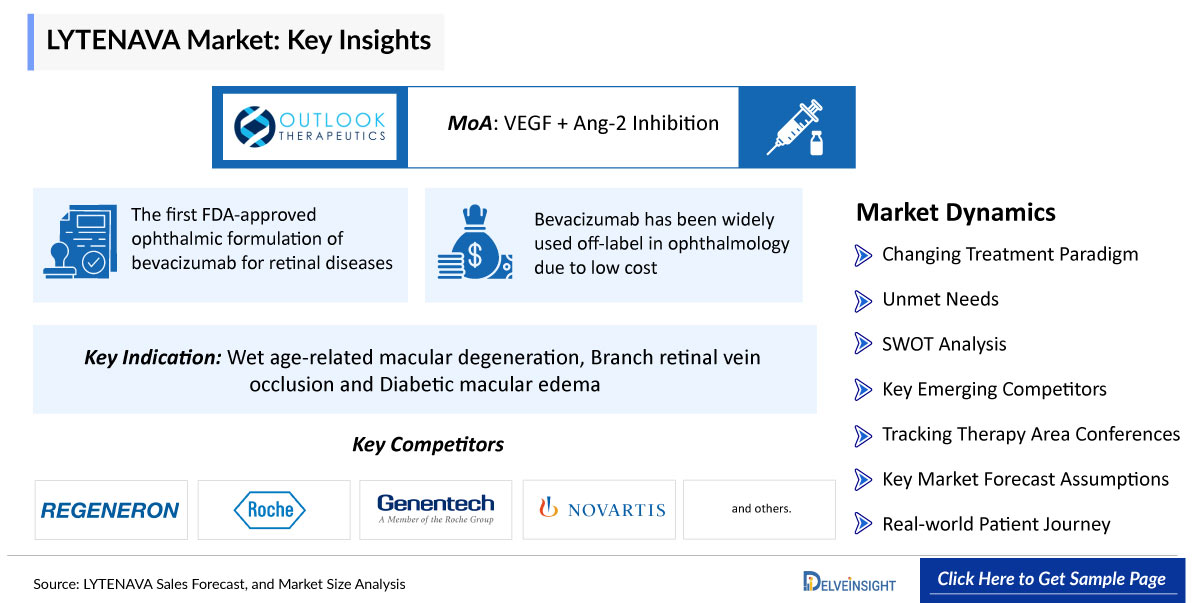The image size is (1200, 603).
Task: Select Tracking Therapy Area Conferences
Action: coord(1031,434)
